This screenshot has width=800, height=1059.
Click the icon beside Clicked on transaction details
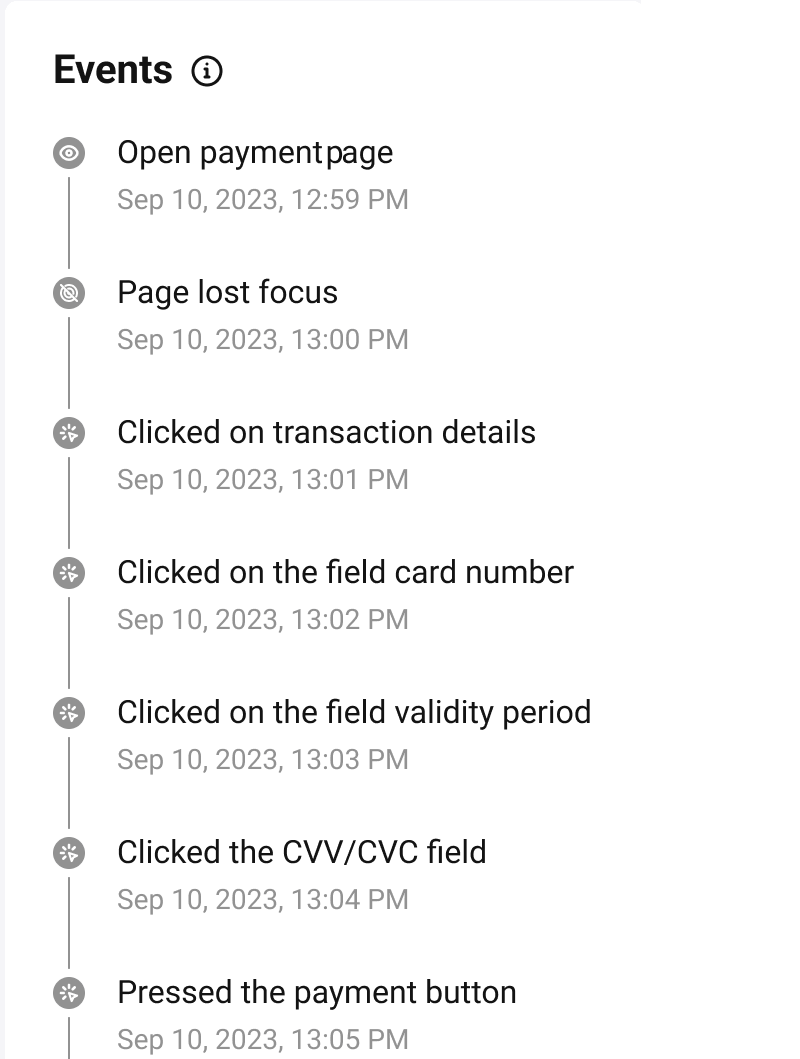69,433
